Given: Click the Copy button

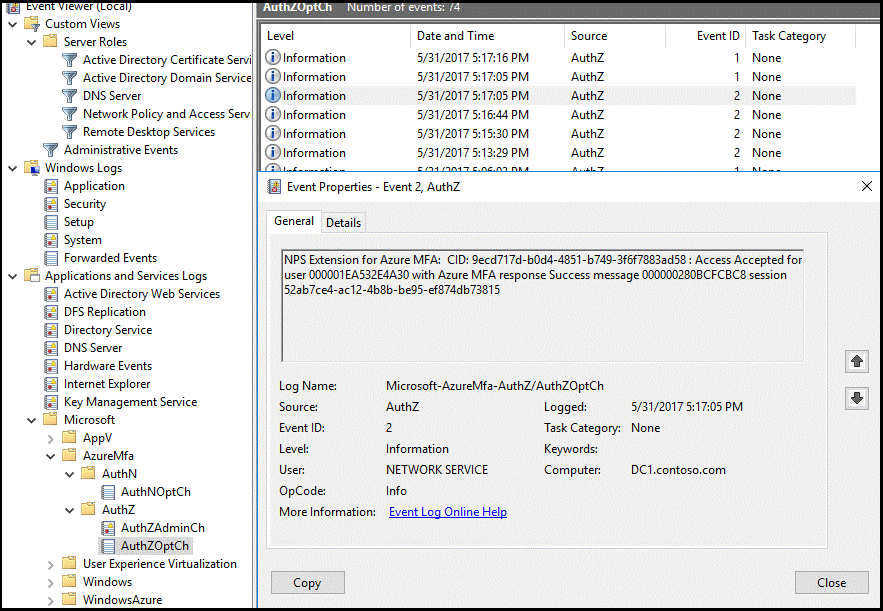Looking at the screenshot, I should pyautogui.click(x=307, y=583).
